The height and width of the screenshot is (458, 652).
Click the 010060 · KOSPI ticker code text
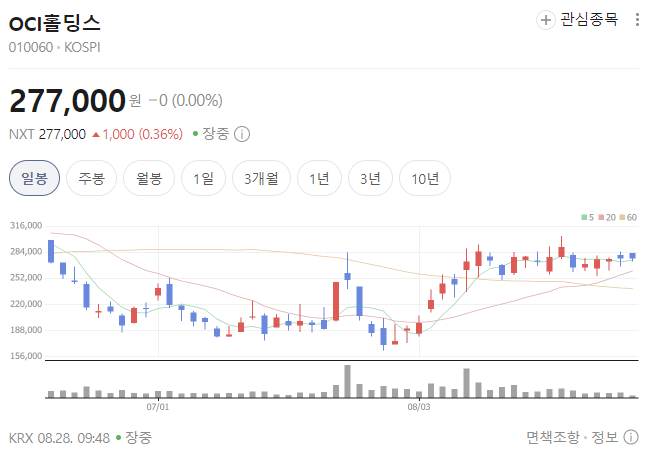coord(54,47)
